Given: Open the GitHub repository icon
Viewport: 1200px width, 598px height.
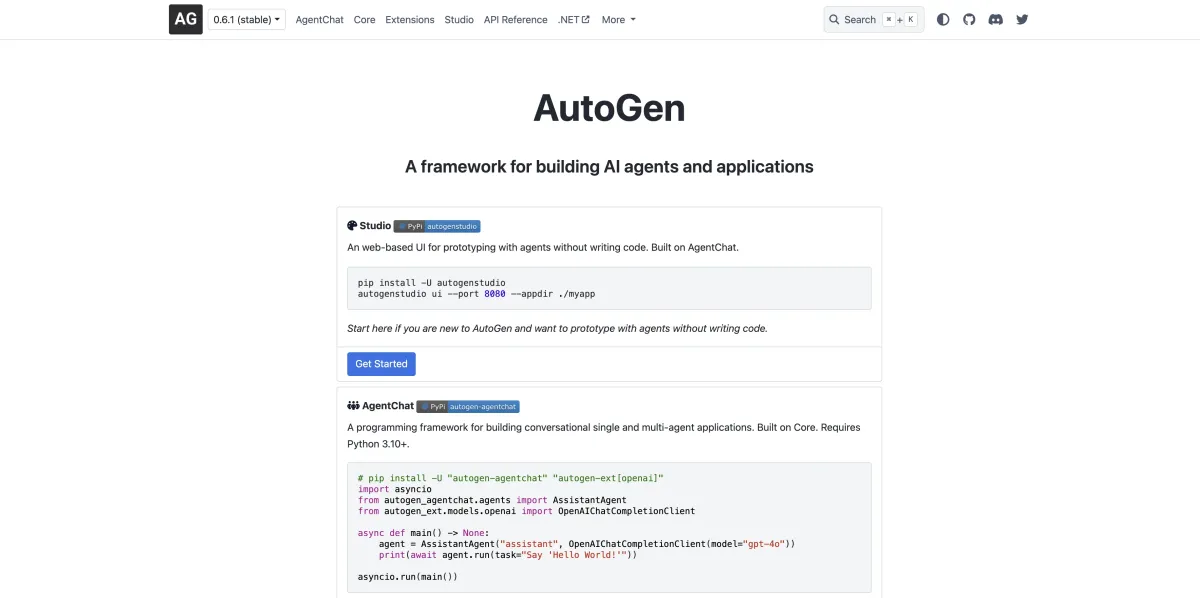Looking at the screenshot, I should tap(969, 19).
